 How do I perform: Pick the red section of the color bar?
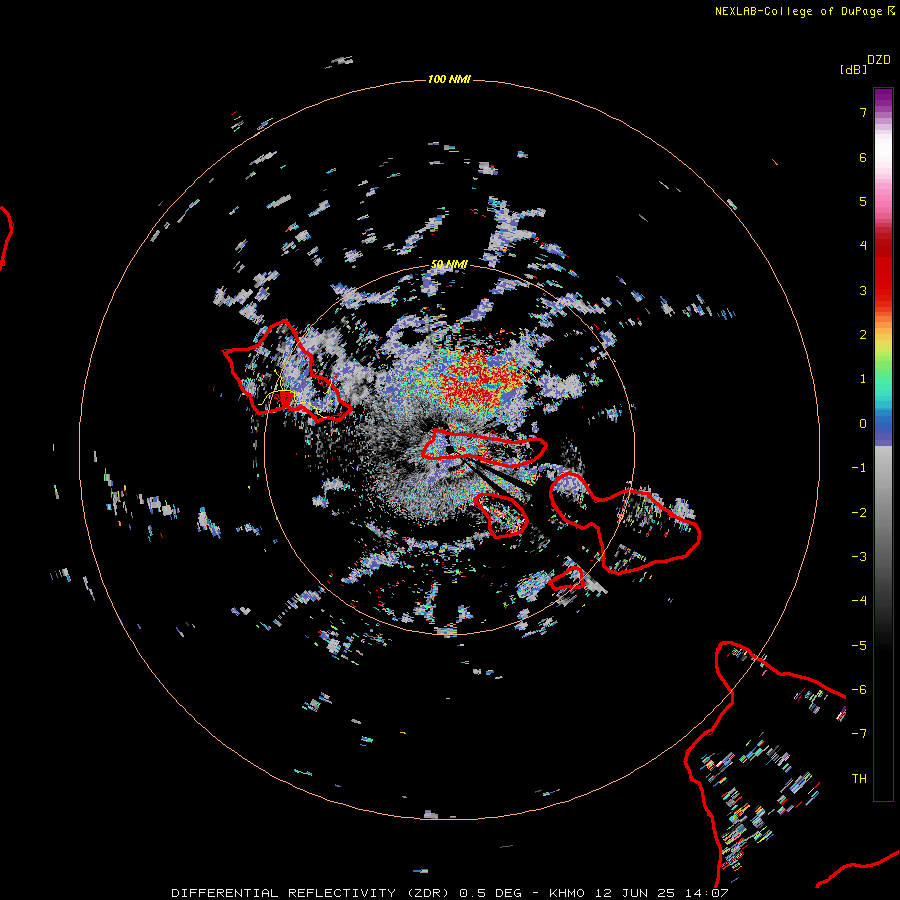click(x=883, y=270)
